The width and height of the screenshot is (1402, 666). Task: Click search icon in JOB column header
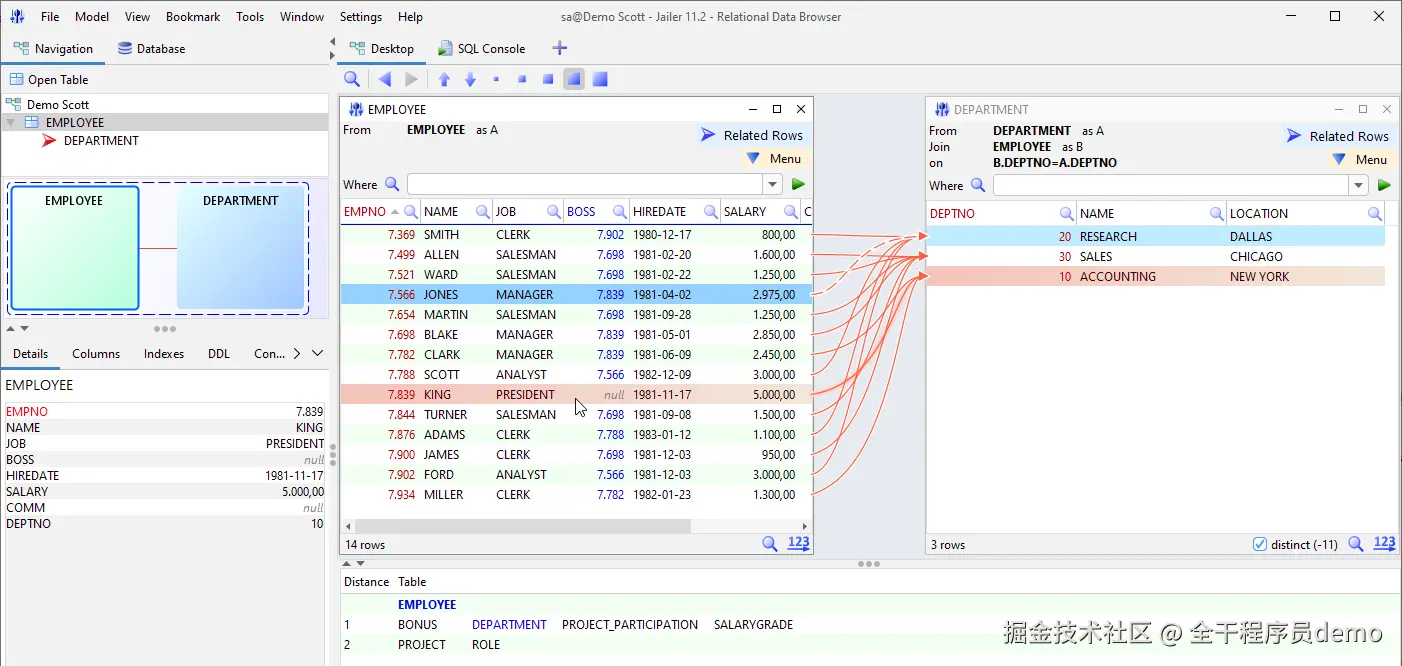554,212
